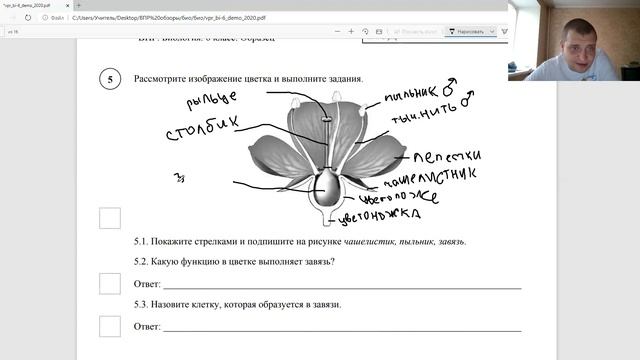
Task: Click the site info icon before 'Файл'
Action: click(x=45, y=18)
